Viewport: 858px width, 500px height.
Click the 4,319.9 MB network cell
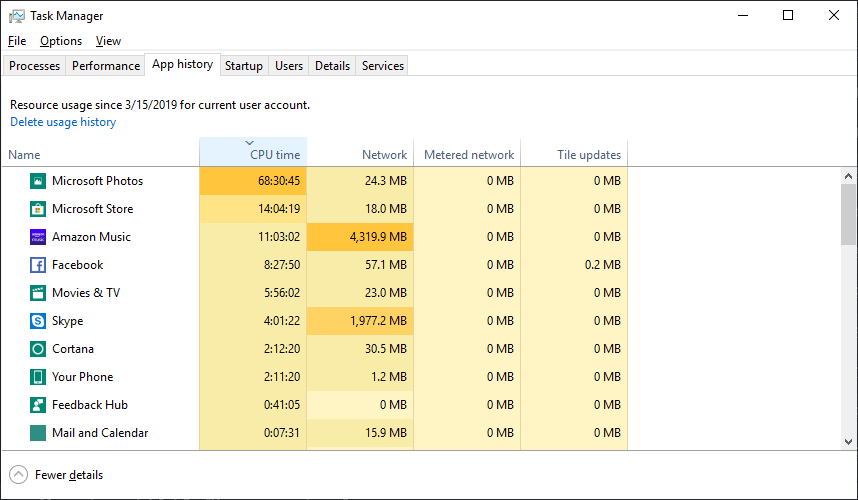360,237
